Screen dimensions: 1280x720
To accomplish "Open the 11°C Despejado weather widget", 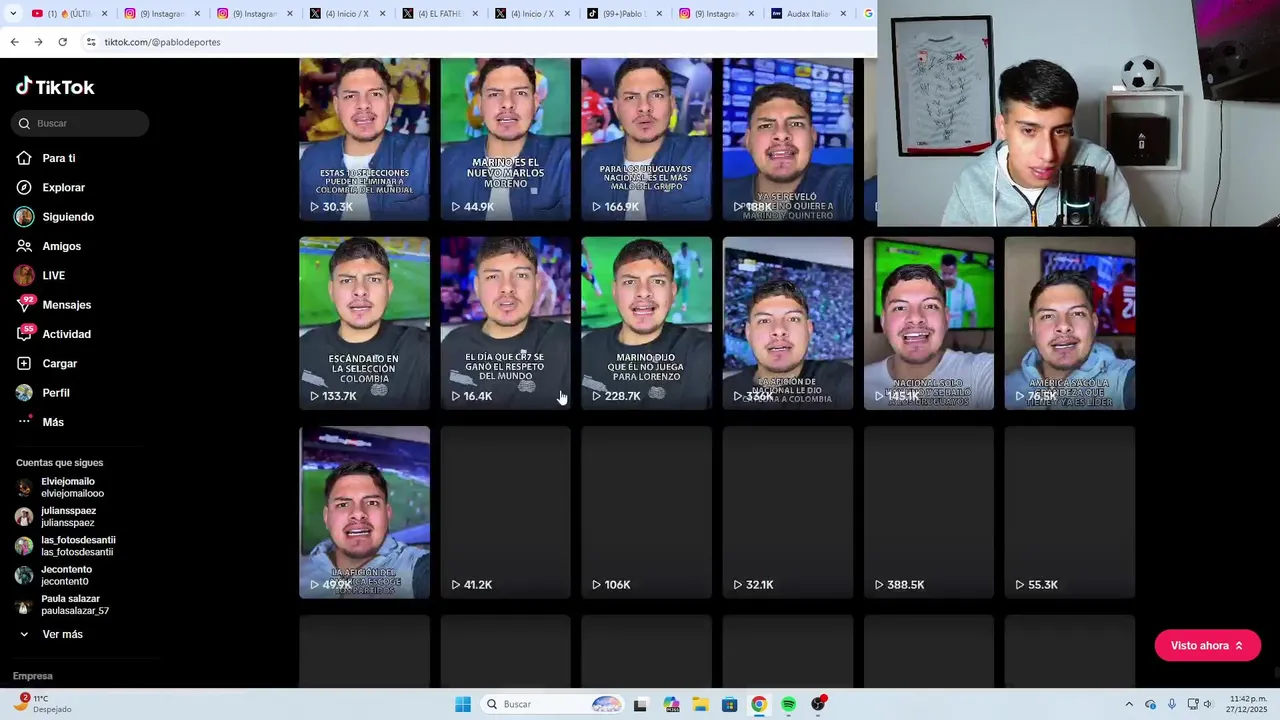I will coord(42,704).
